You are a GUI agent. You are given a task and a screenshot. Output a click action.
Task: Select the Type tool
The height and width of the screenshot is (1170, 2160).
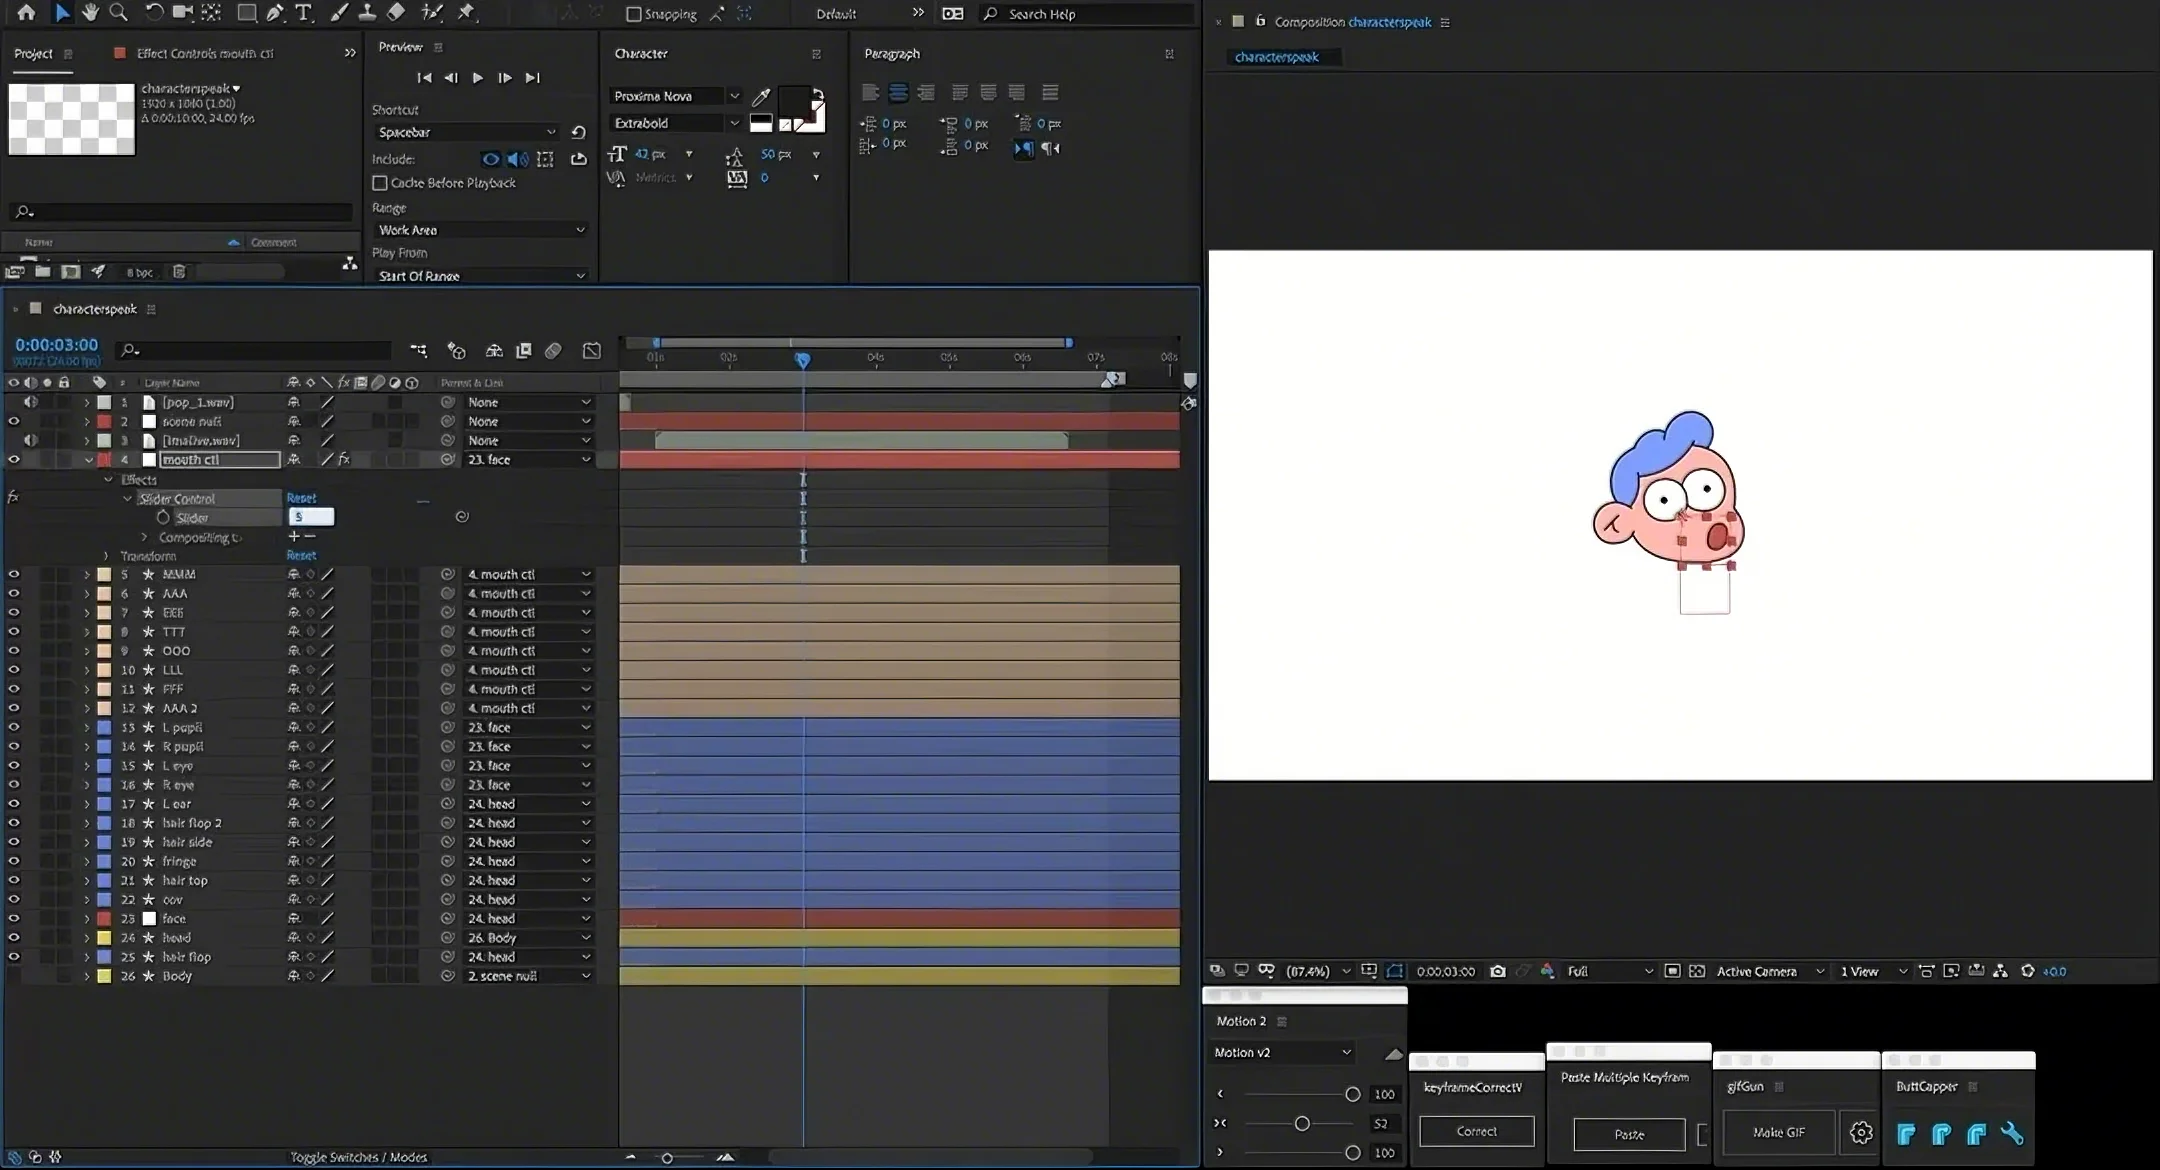304,12
